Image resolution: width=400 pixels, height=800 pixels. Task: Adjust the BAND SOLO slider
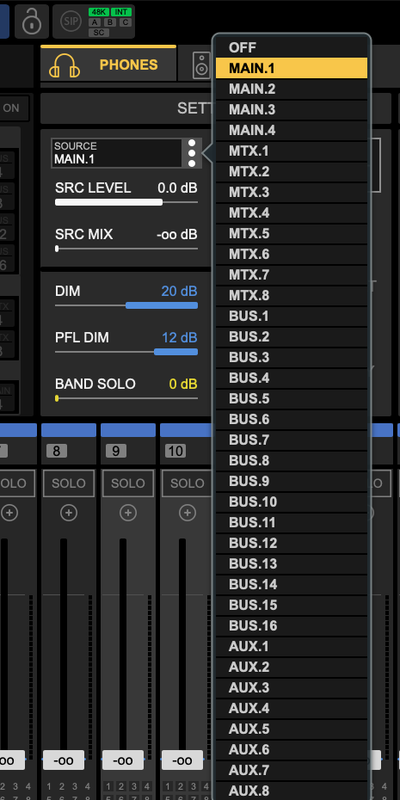click(x=126, y=398)
